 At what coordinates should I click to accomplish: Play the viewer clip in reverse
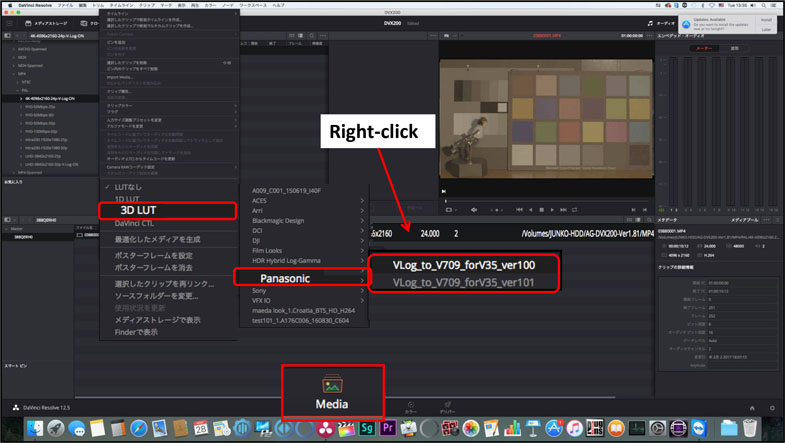531,210
